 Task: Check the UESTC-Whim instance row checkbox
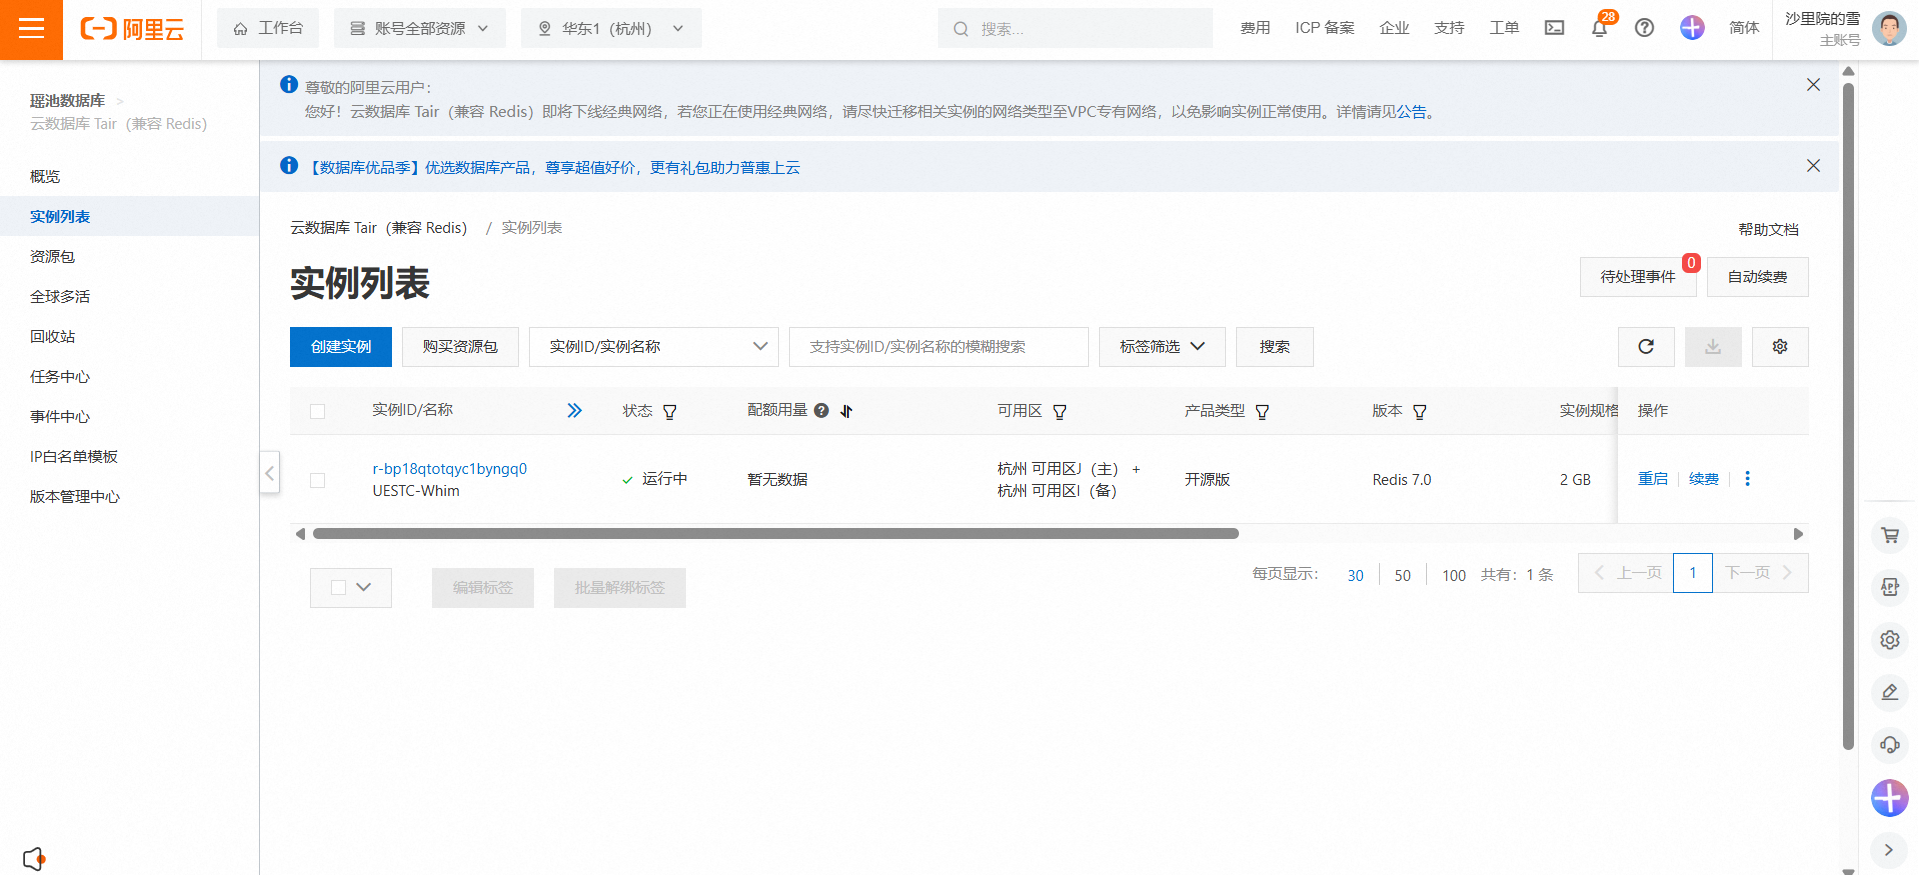coord(318,480)
